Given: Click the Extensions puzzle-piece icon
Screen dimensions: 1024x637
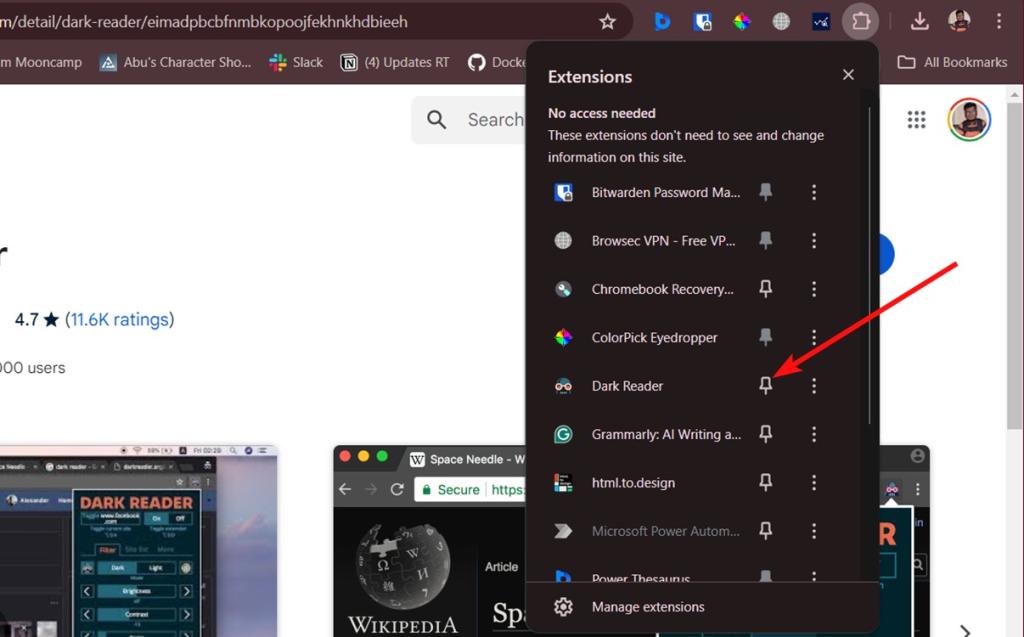Looking at the screenshot, I should coord(861,21).
